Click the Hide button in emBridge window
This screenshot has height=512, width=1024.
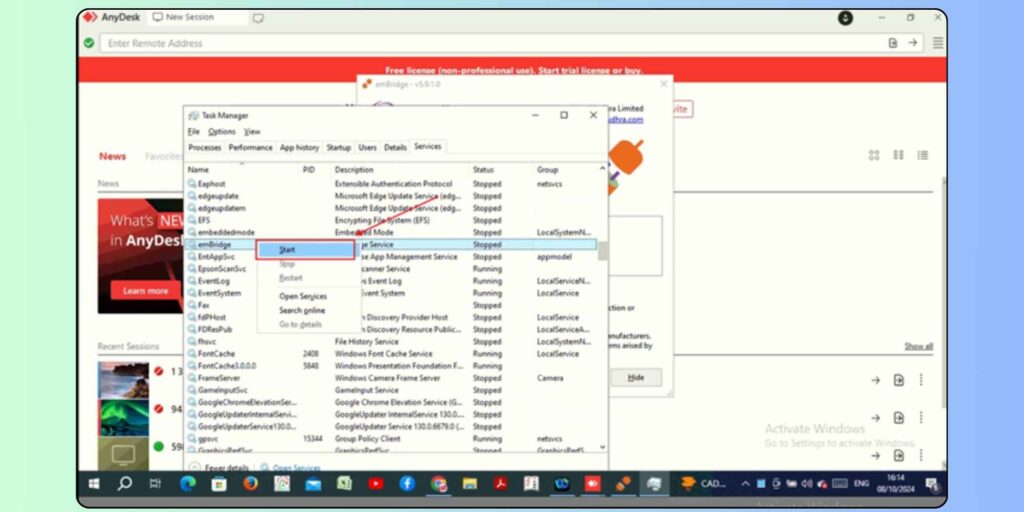click(x=636, y=377)
